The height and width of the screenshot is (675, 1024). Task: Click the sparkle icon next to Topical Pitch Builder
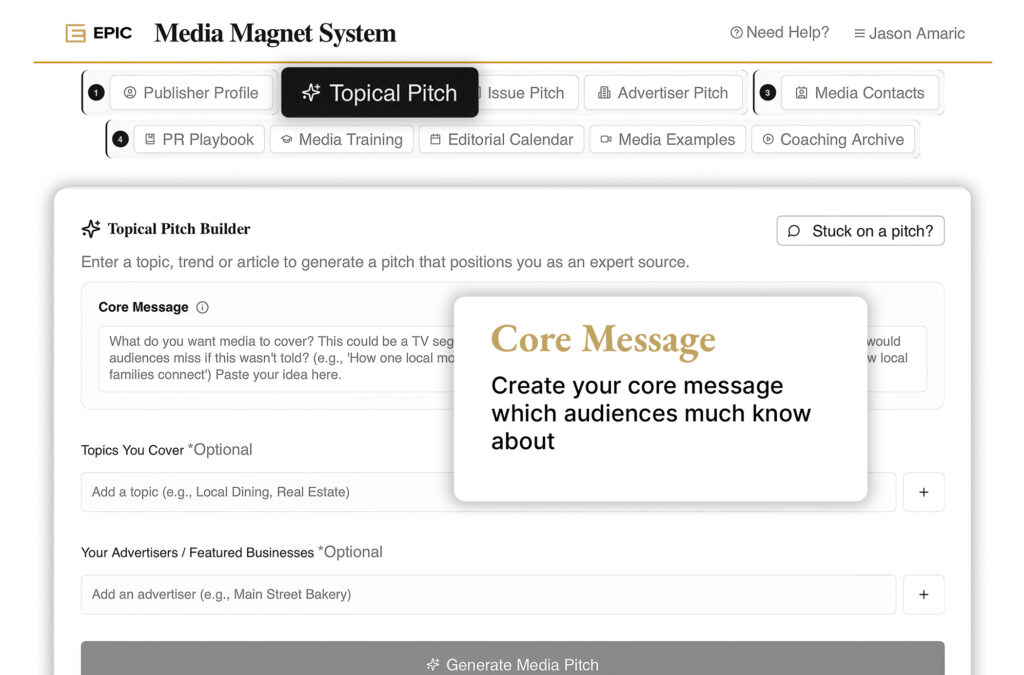91,229
